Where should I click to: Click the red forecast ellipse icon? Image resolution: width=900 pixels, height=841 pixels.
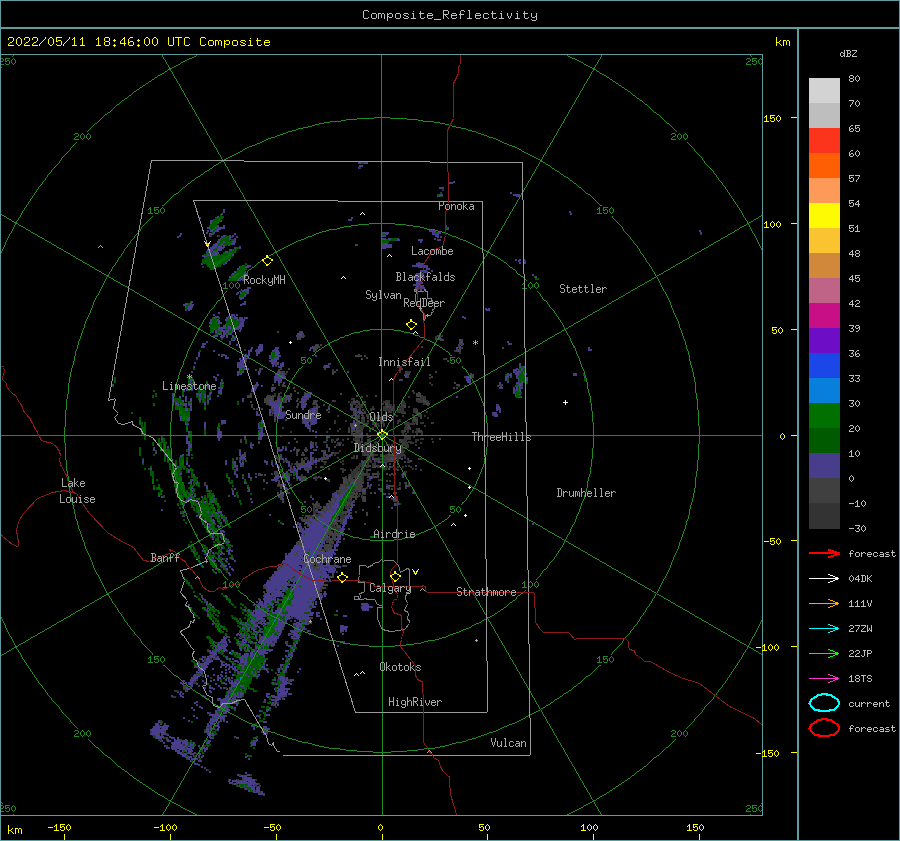[x=824, y=728]
